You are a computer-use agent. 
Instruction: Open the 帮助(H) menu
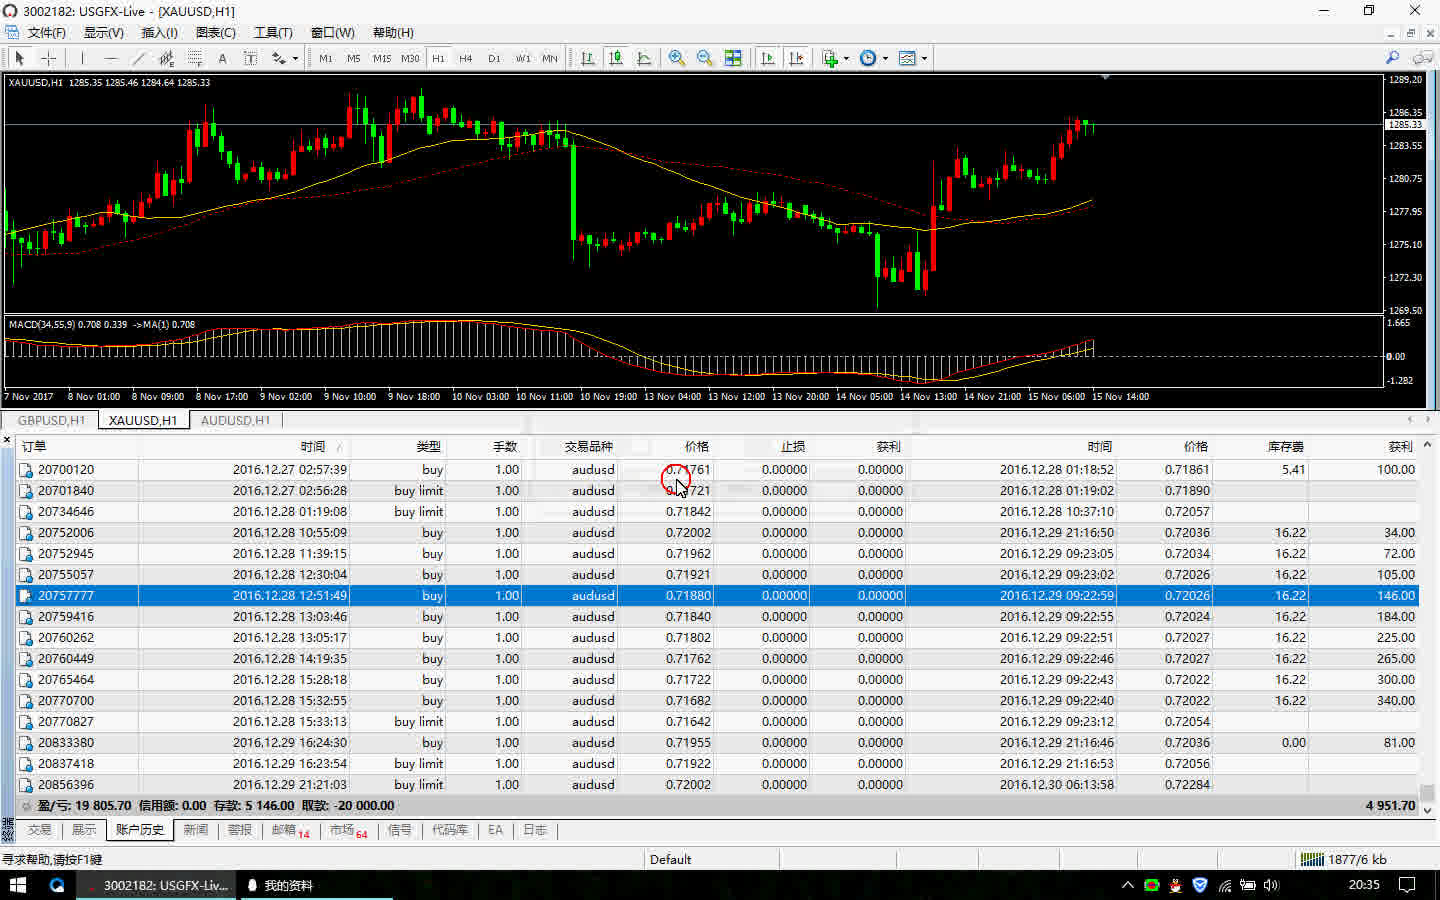pyautogui.click(x=393, y=33)
